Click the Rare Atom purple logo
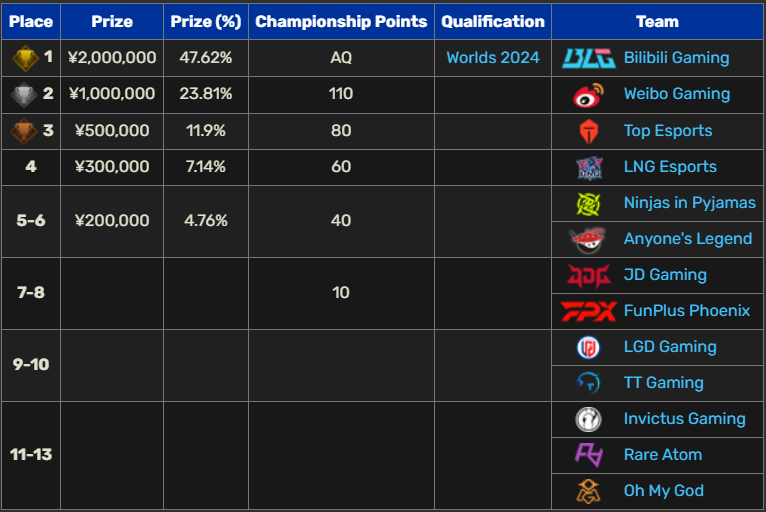 pos(589,455)
